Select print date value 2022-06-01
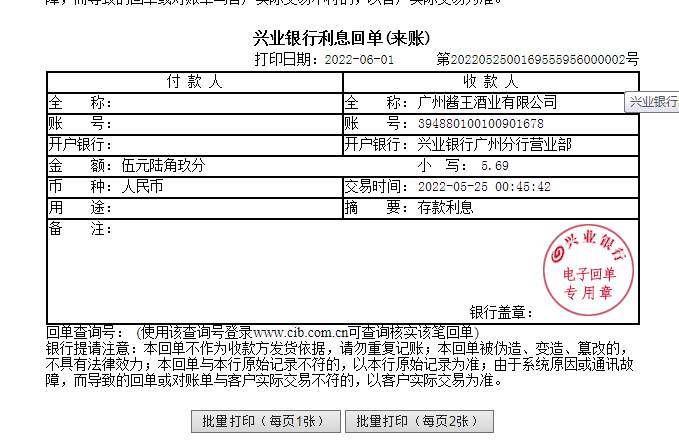The height and width of the screenshot is (441, 679). tap(359, 59)
